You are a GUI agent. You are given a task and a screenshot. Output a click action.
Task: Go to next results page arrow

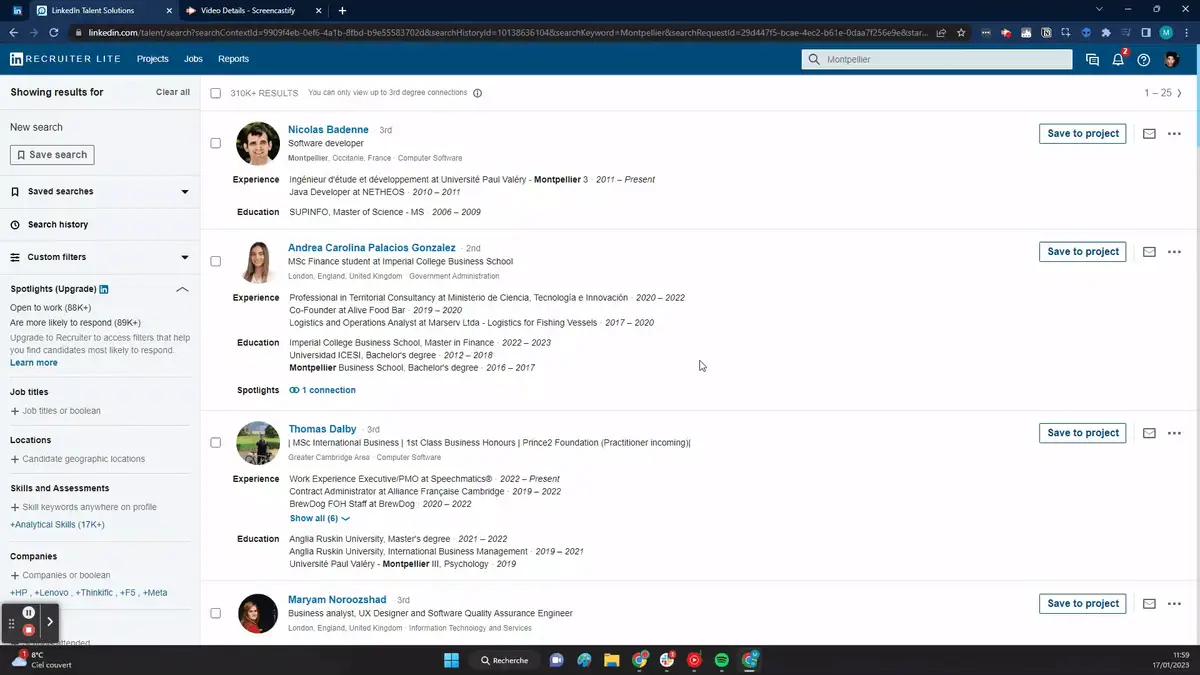[x=1179, y=93]
